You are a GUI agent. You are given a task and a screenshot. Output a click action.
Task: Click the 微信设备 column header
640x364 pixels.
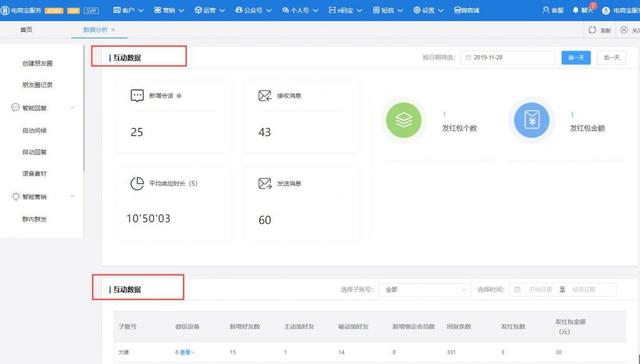click(187, 326)
